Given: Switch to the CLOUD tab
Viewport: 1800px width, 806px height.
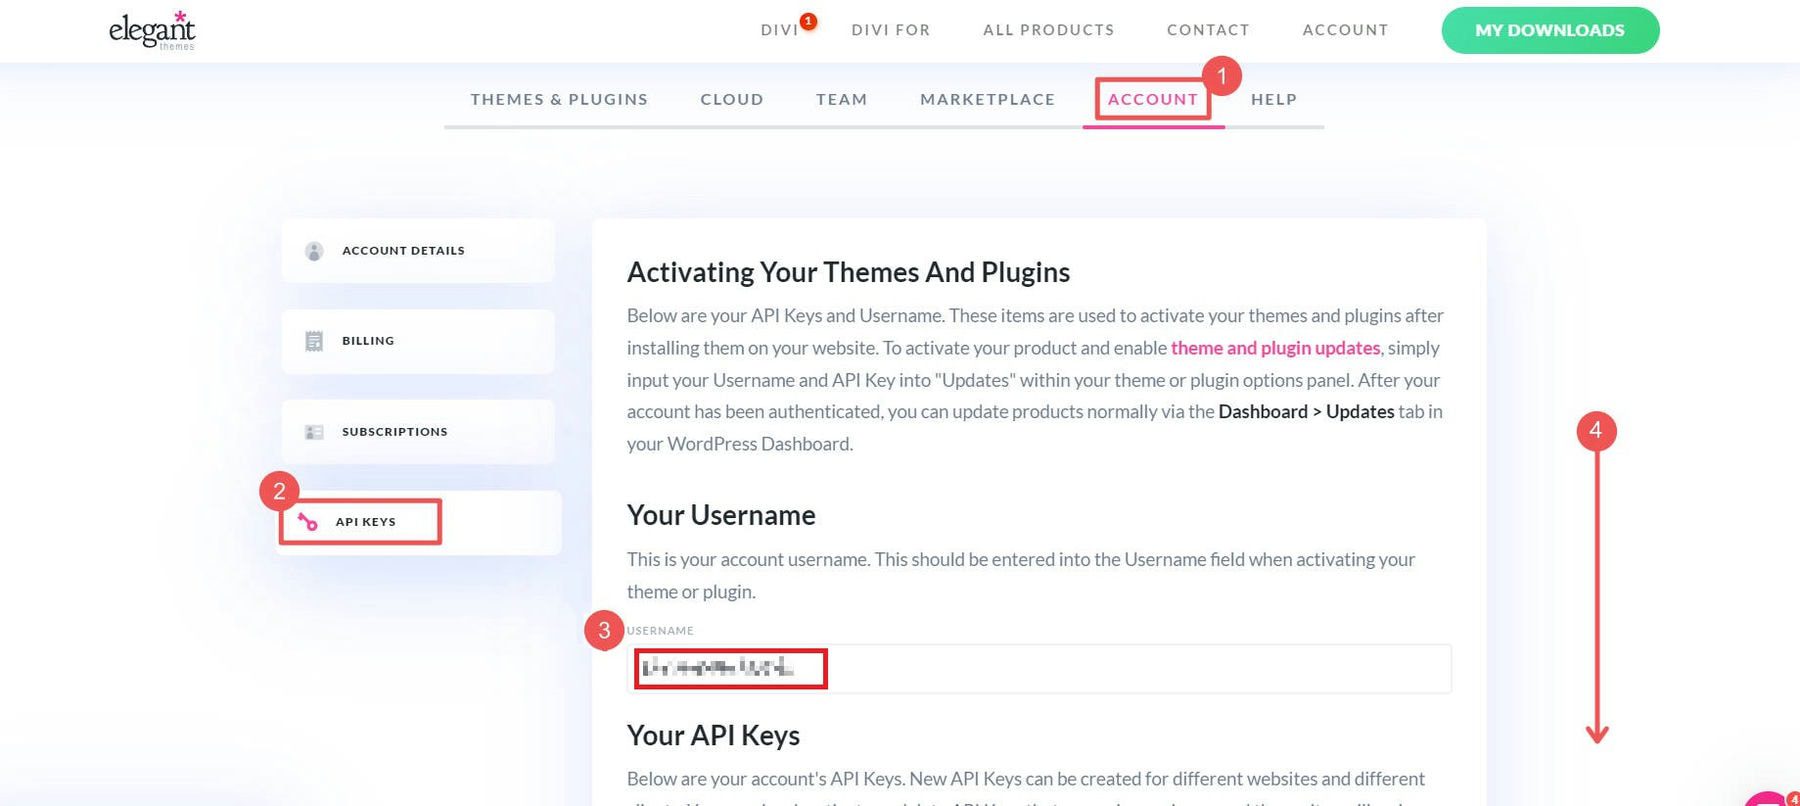Looking at the screenshot, I should (x=732, y=99).
